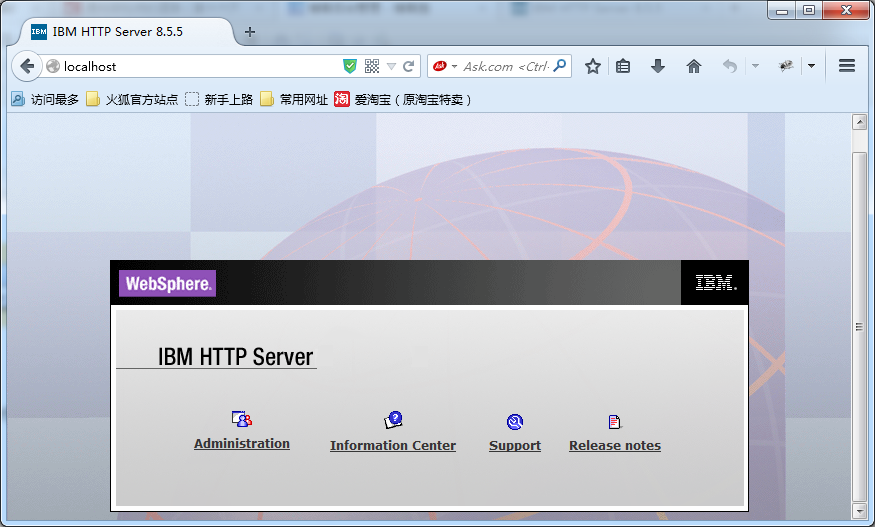Click the bug extension icon in toolbar
Viewport: 875px width, 527px height.
[786, 66]
